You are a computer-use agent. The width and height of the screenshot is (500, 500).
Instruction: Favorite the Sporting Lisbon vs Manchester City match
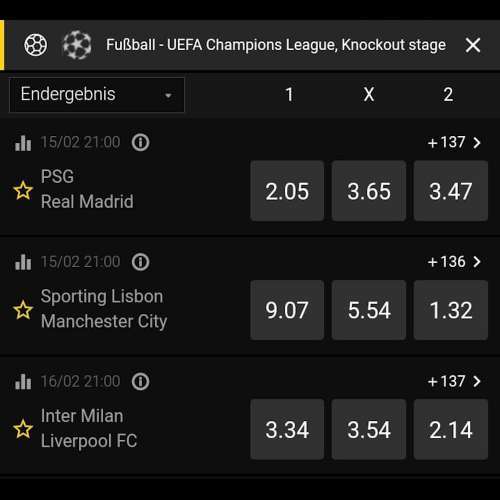point(23,309)
